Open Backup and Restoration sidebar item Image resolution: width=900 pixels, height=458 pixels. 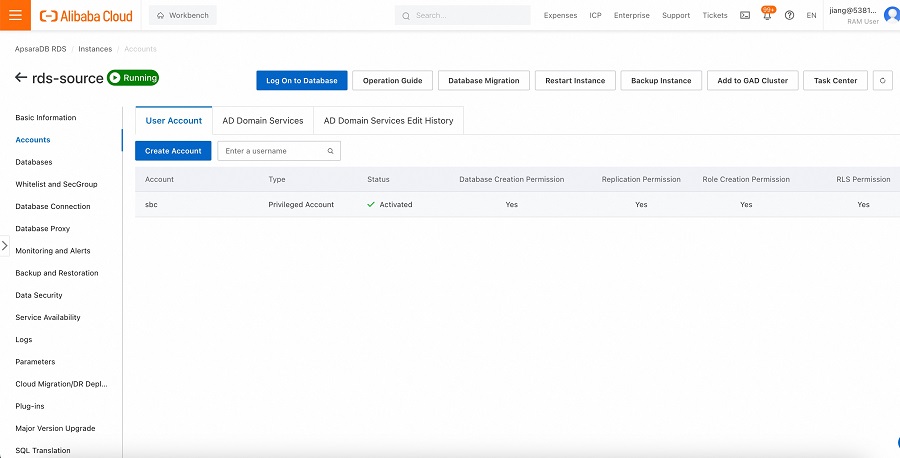pos(57,273)
